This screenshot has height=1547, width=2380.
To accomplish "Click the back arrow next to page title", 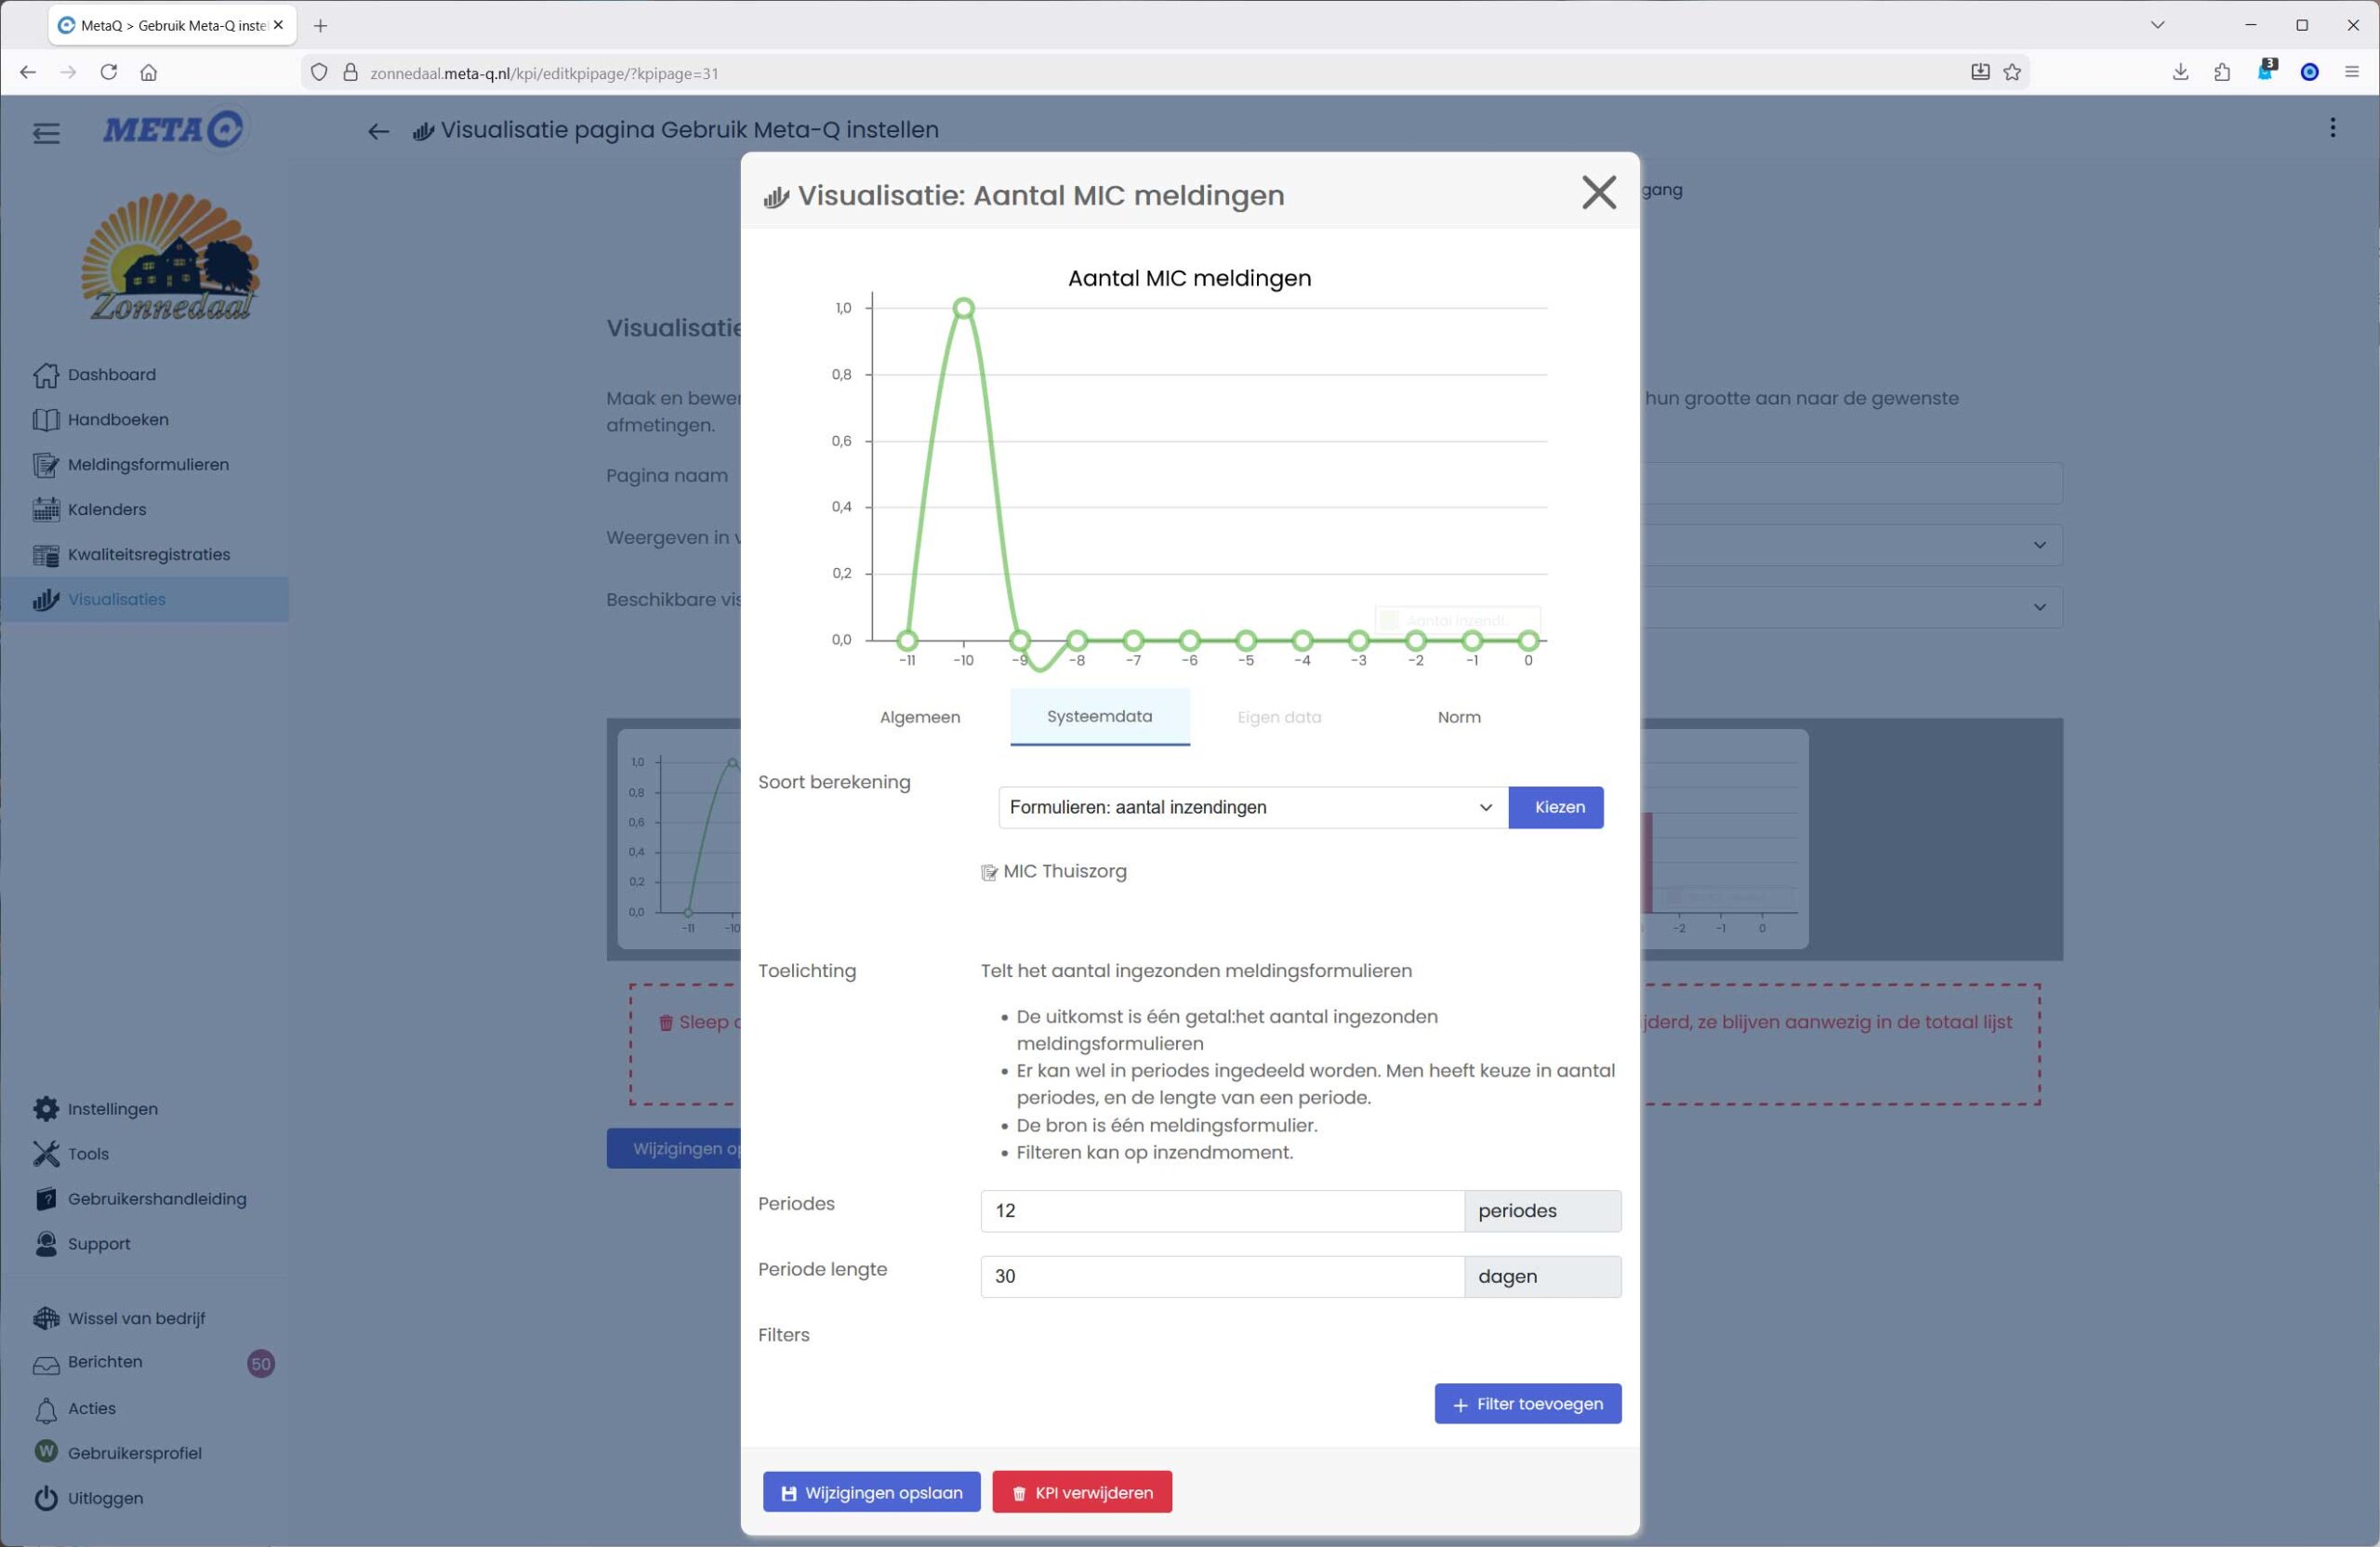I will (378, 131).
